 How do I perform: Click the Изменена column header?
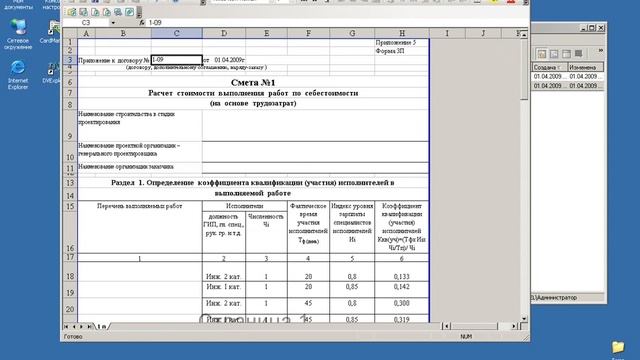pyautogui.click(x=586, y=67)
